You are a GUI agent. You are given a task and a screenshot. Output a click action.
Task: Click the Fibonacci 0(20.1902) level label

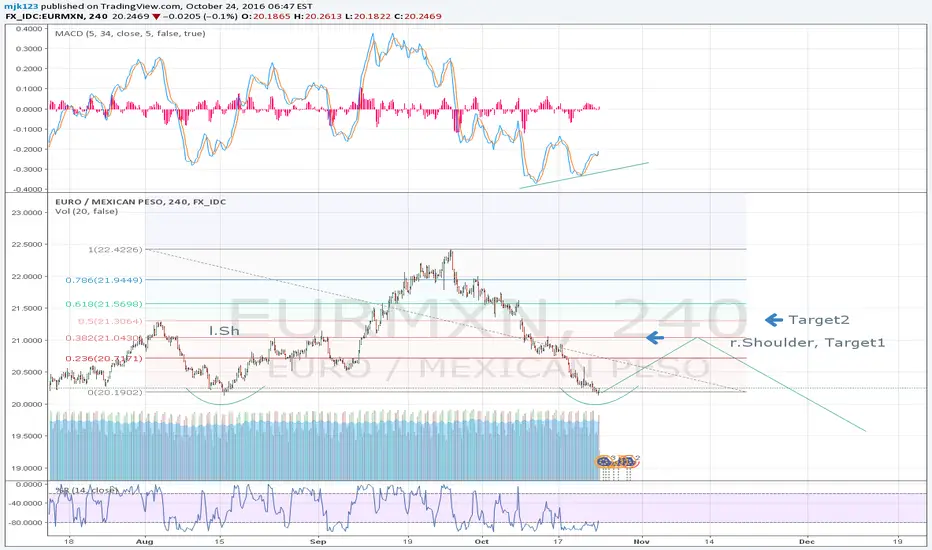115,392
